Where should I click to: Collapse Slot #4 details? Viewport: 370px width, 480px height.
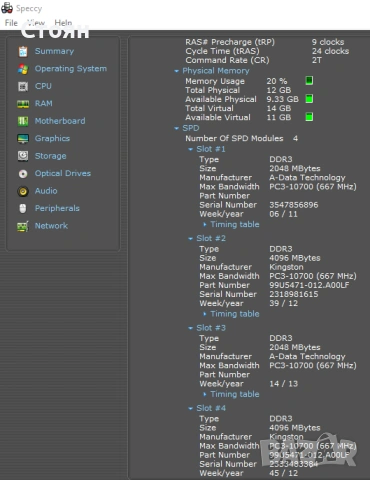(190, 408)
